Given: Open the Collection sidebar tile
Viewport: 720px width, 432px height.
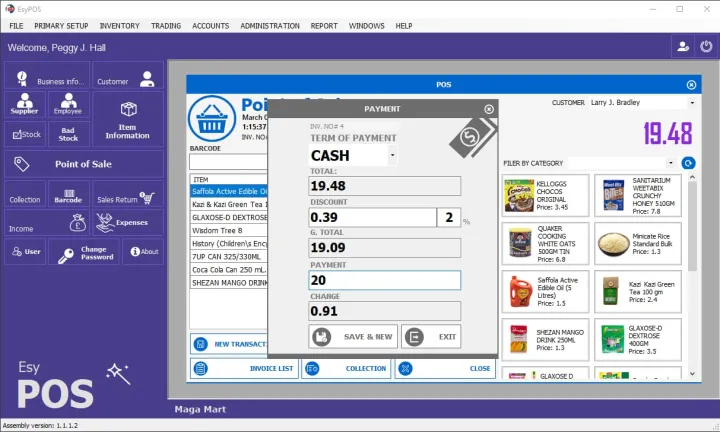Looking at the screenshot, I should coord(25,194).
